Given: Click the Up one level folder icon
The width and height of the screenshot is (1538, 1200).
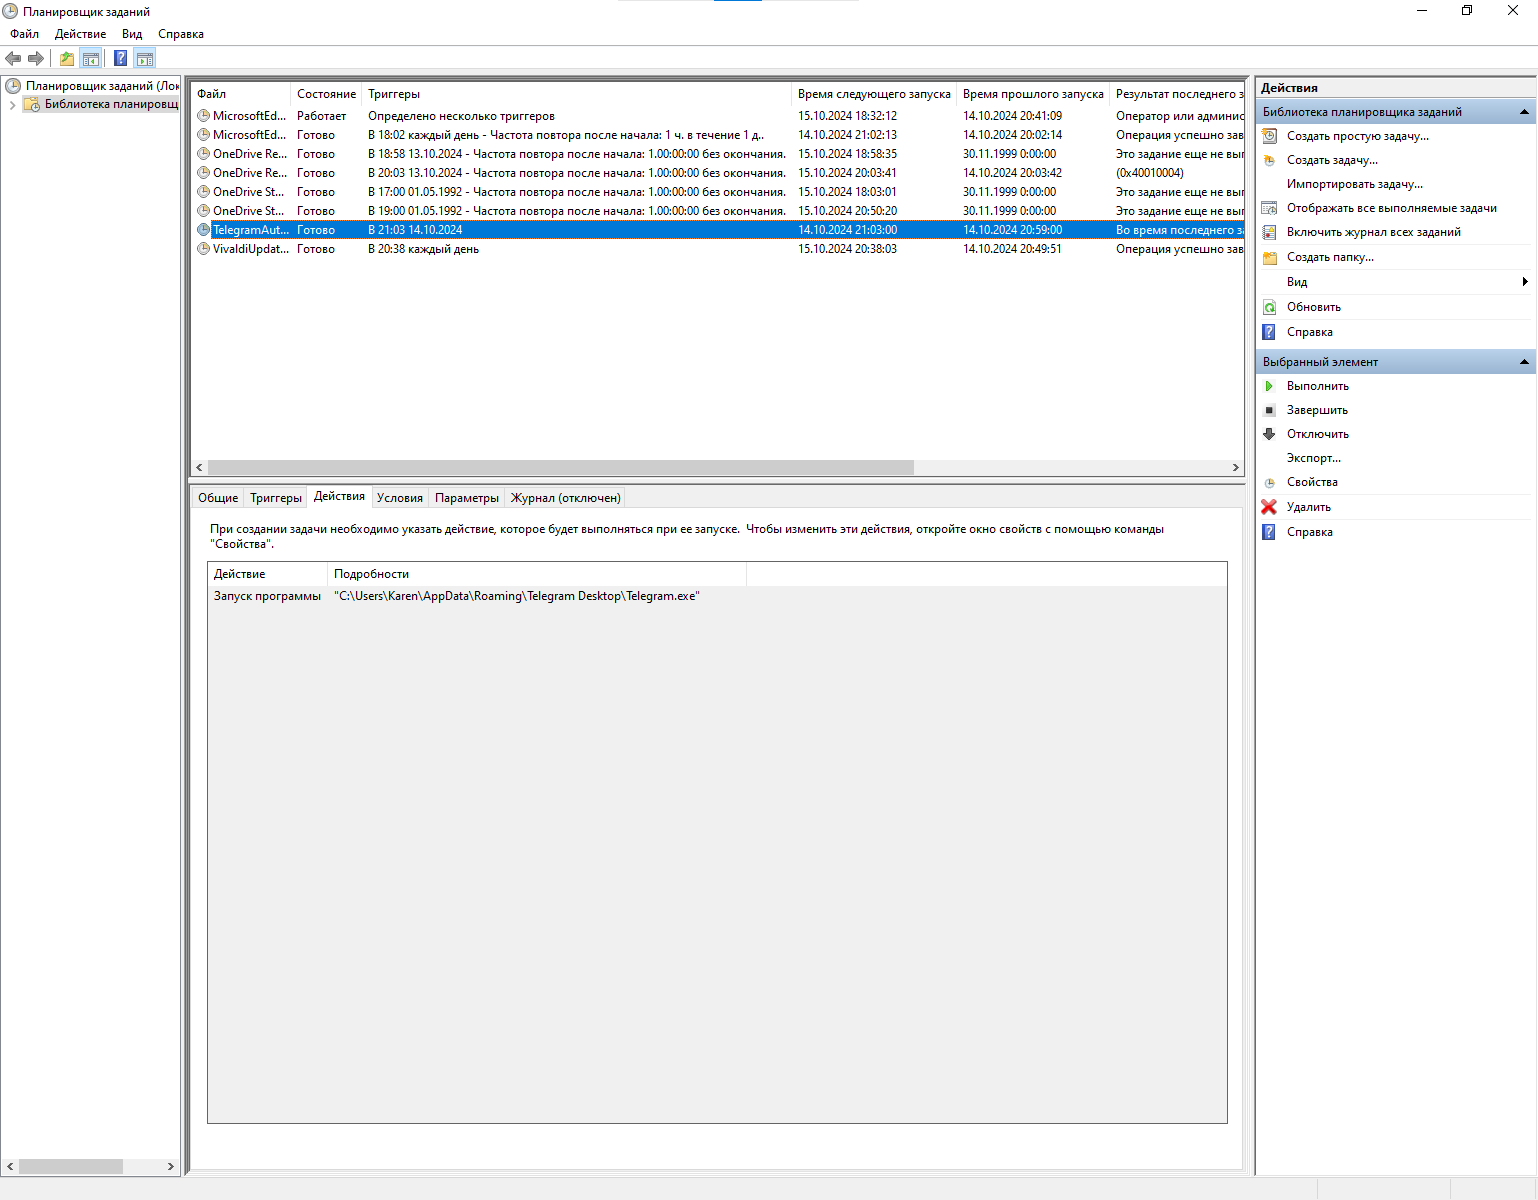Looking at the screenshot, I should point(67,58).
